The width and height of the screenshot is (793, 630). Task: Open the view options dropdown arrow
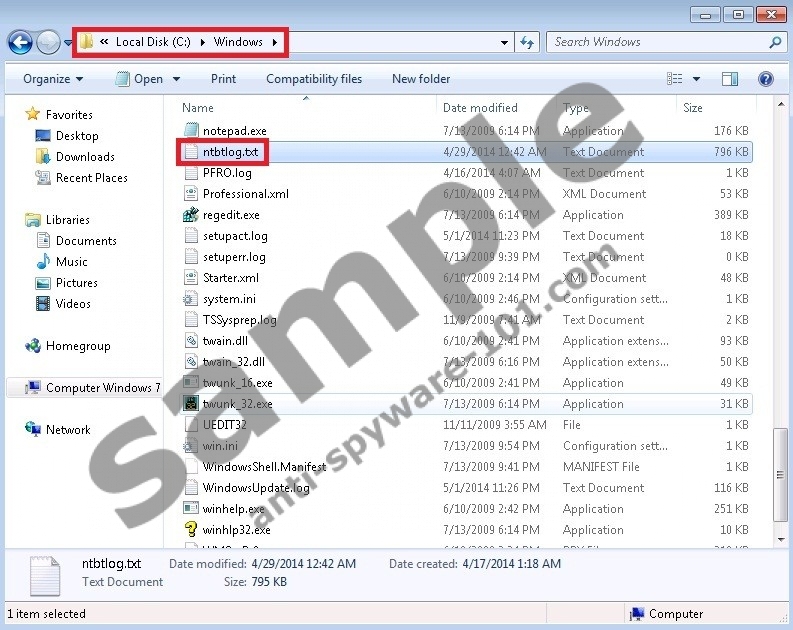(696, 79)
